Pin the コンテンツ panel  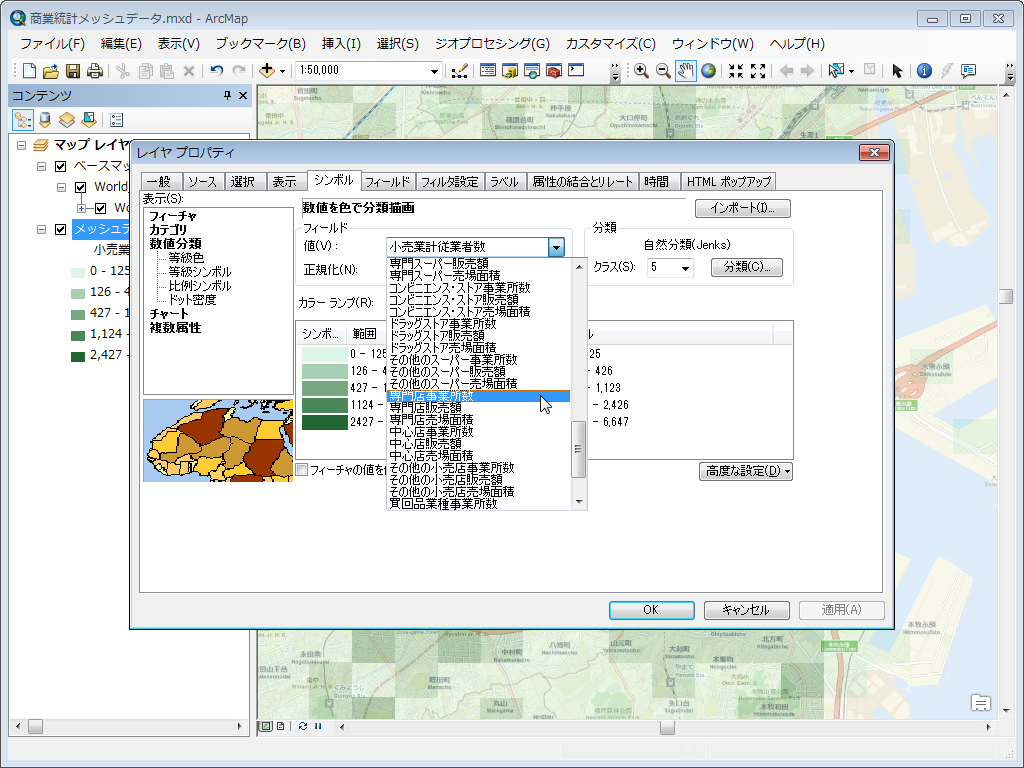(x=227, y=95)
